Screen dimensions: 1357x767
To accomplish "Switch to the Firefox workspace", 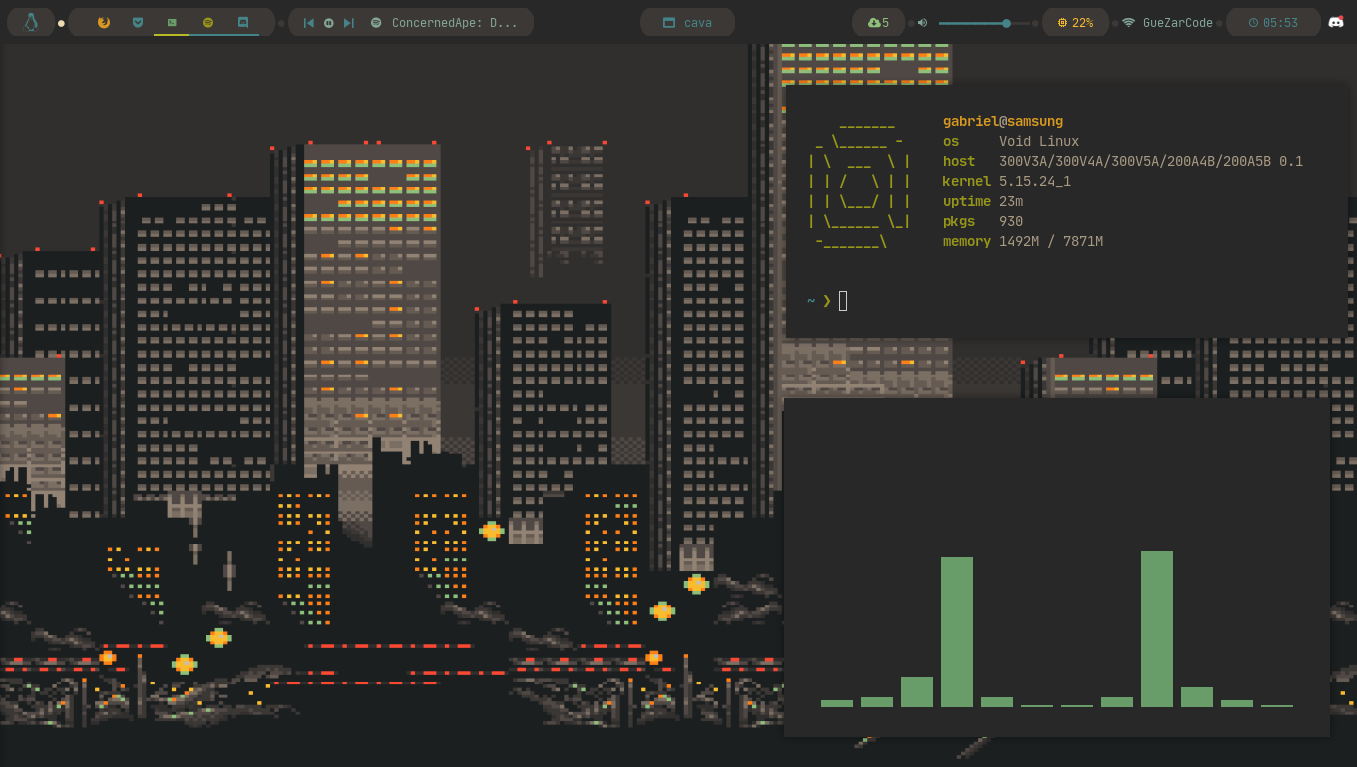I will click(104, 22).
